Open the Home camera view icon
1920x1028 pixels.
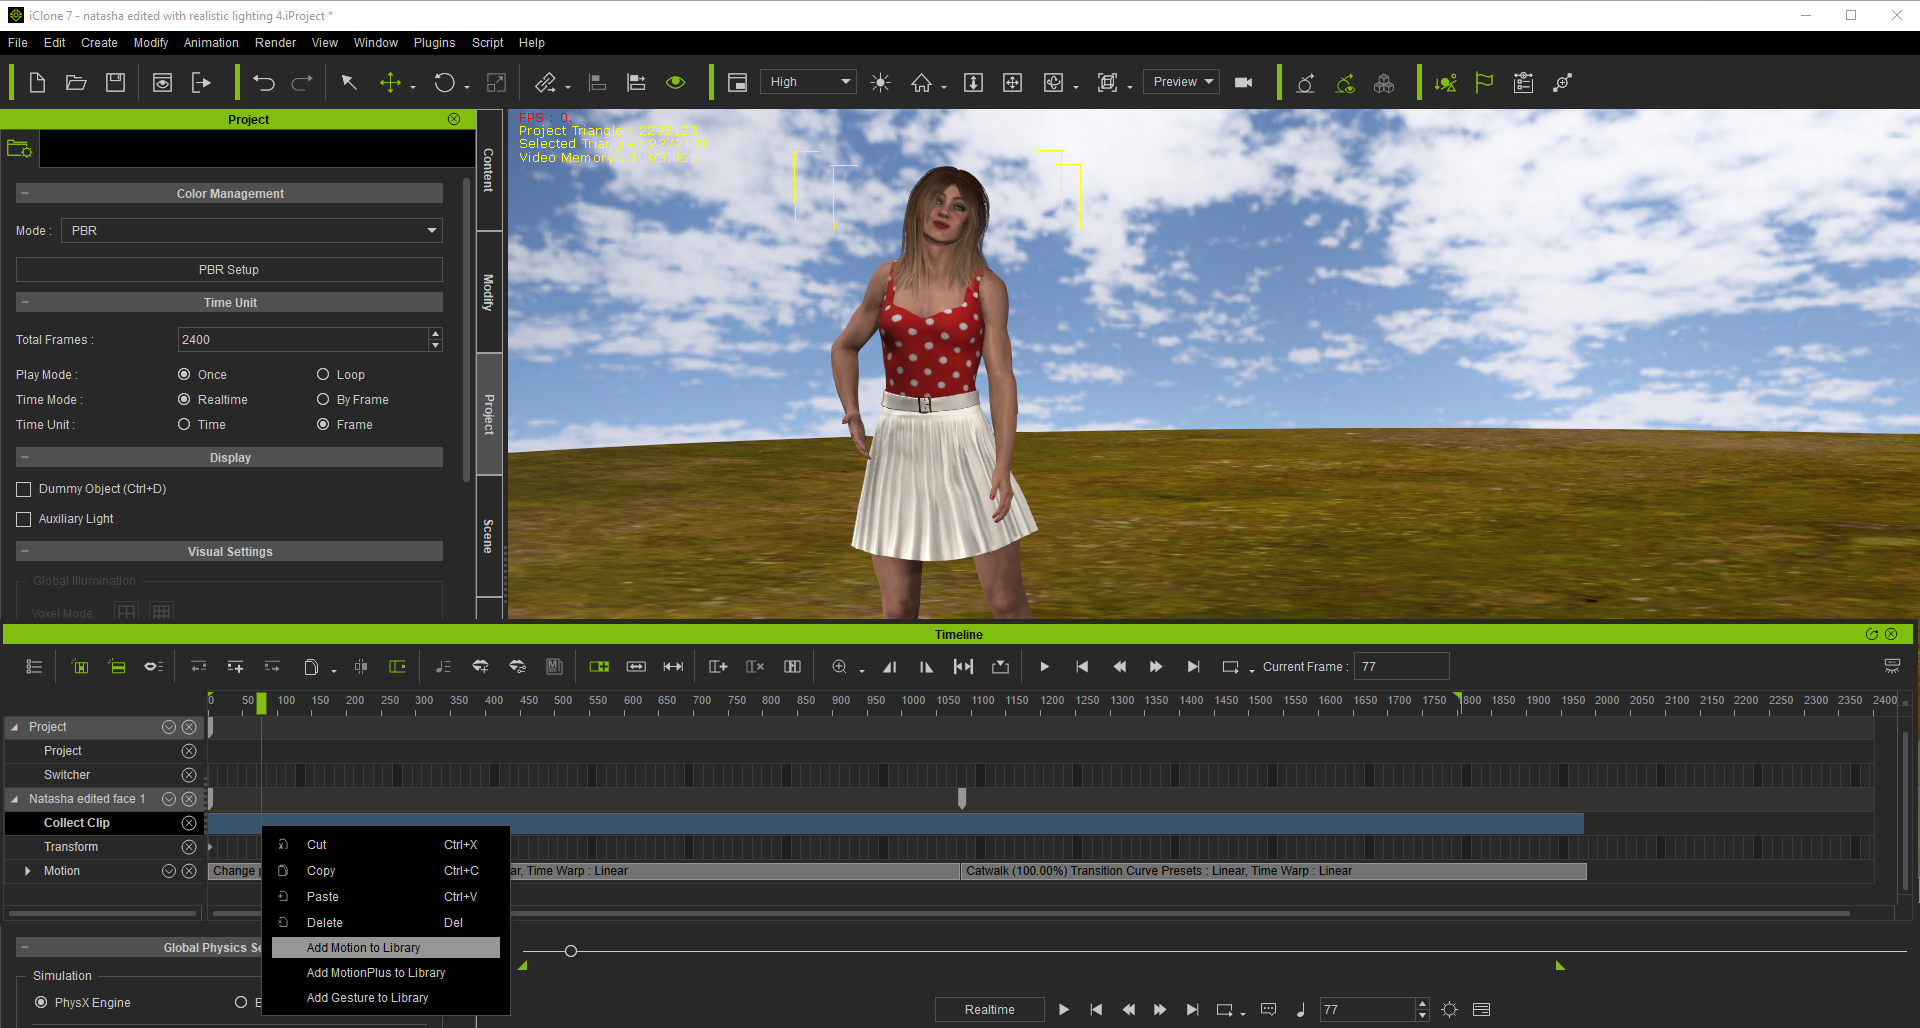921,83
